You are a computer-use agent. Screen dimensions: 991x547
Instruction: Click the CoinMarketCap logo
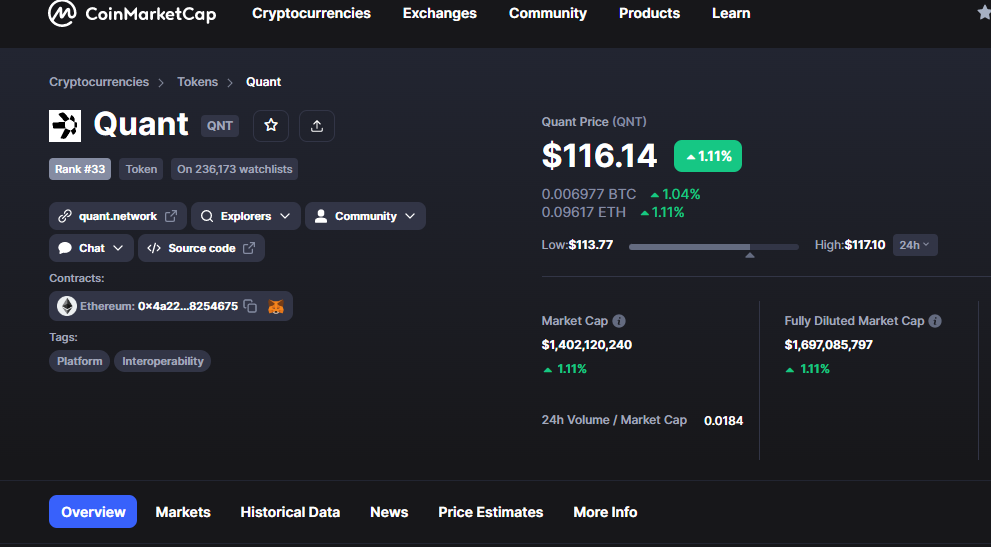(132, 13)
